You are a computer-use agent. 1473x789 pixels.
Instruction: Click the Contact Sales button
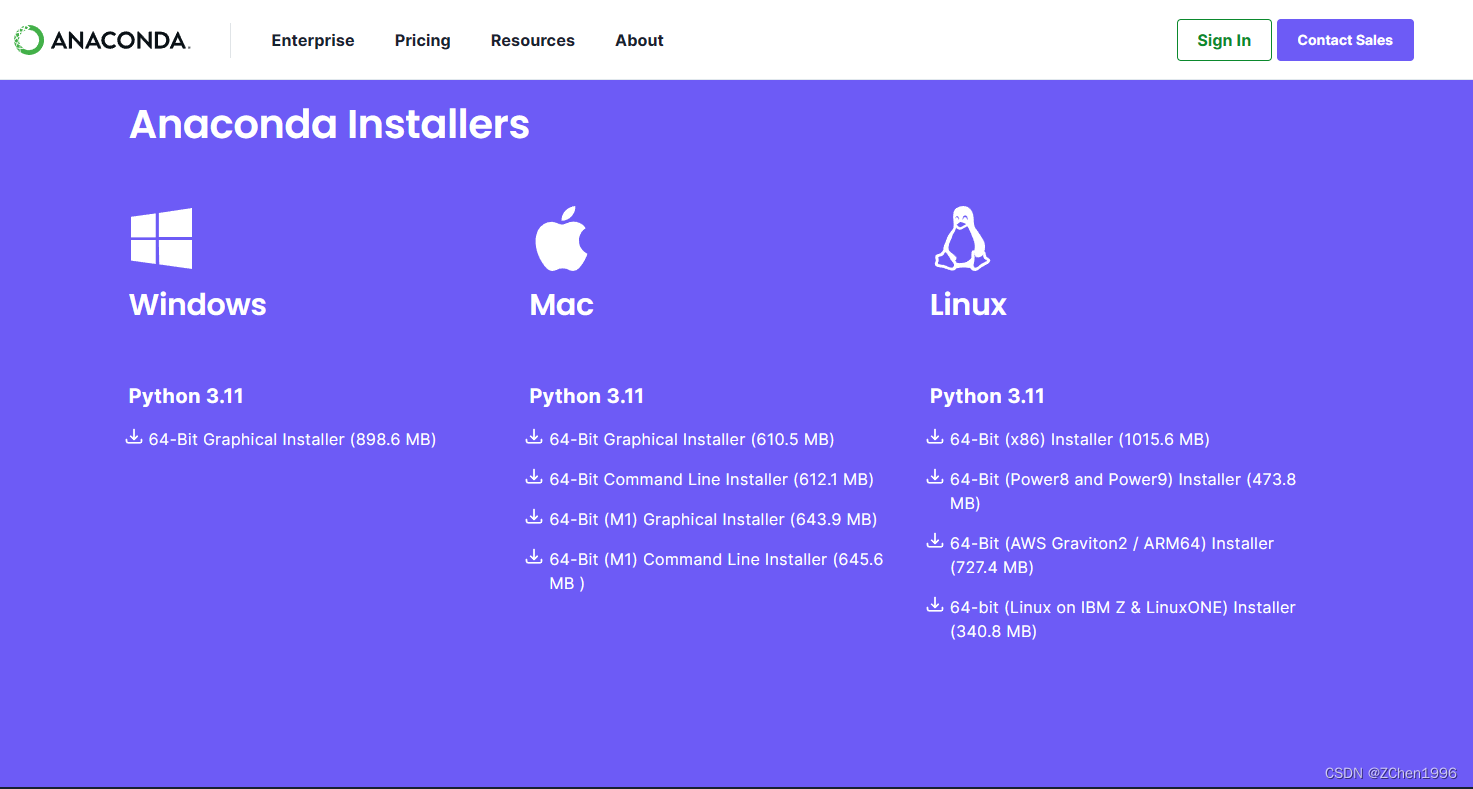(x=1345, y=40)
